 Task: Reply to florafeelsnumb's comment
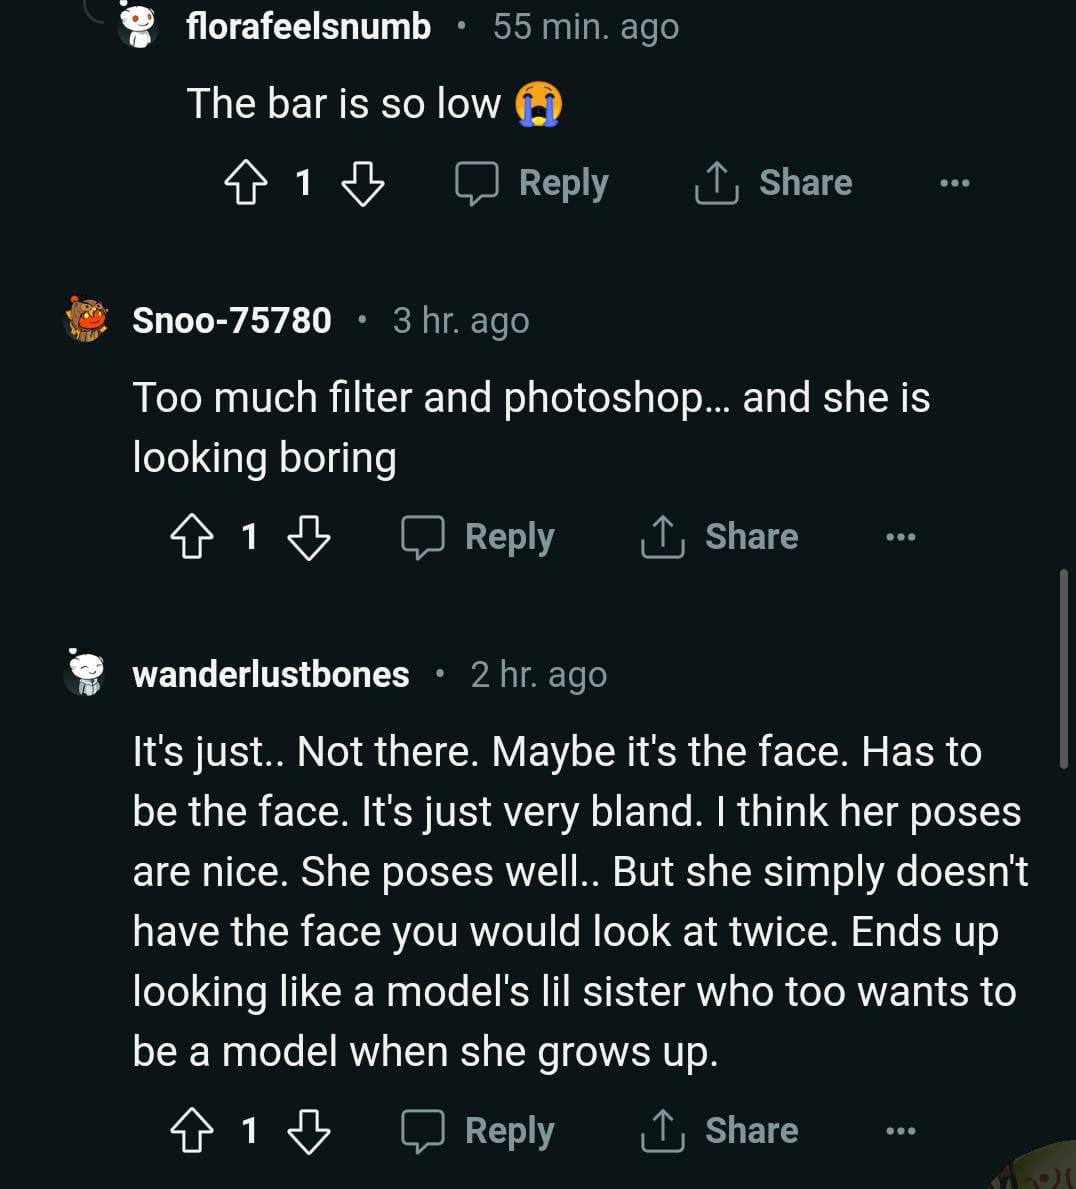pos(532,184)
